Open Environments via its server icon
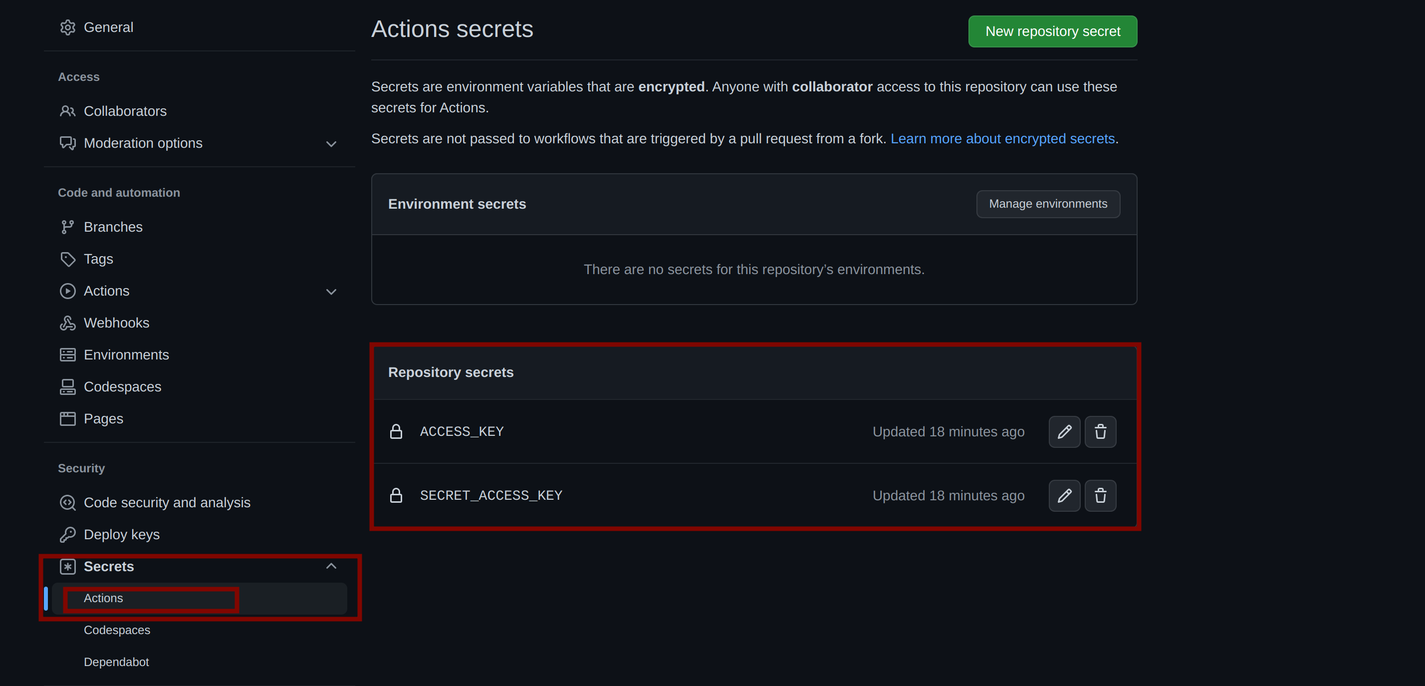 pyautogui.click(x=67, y=354)
